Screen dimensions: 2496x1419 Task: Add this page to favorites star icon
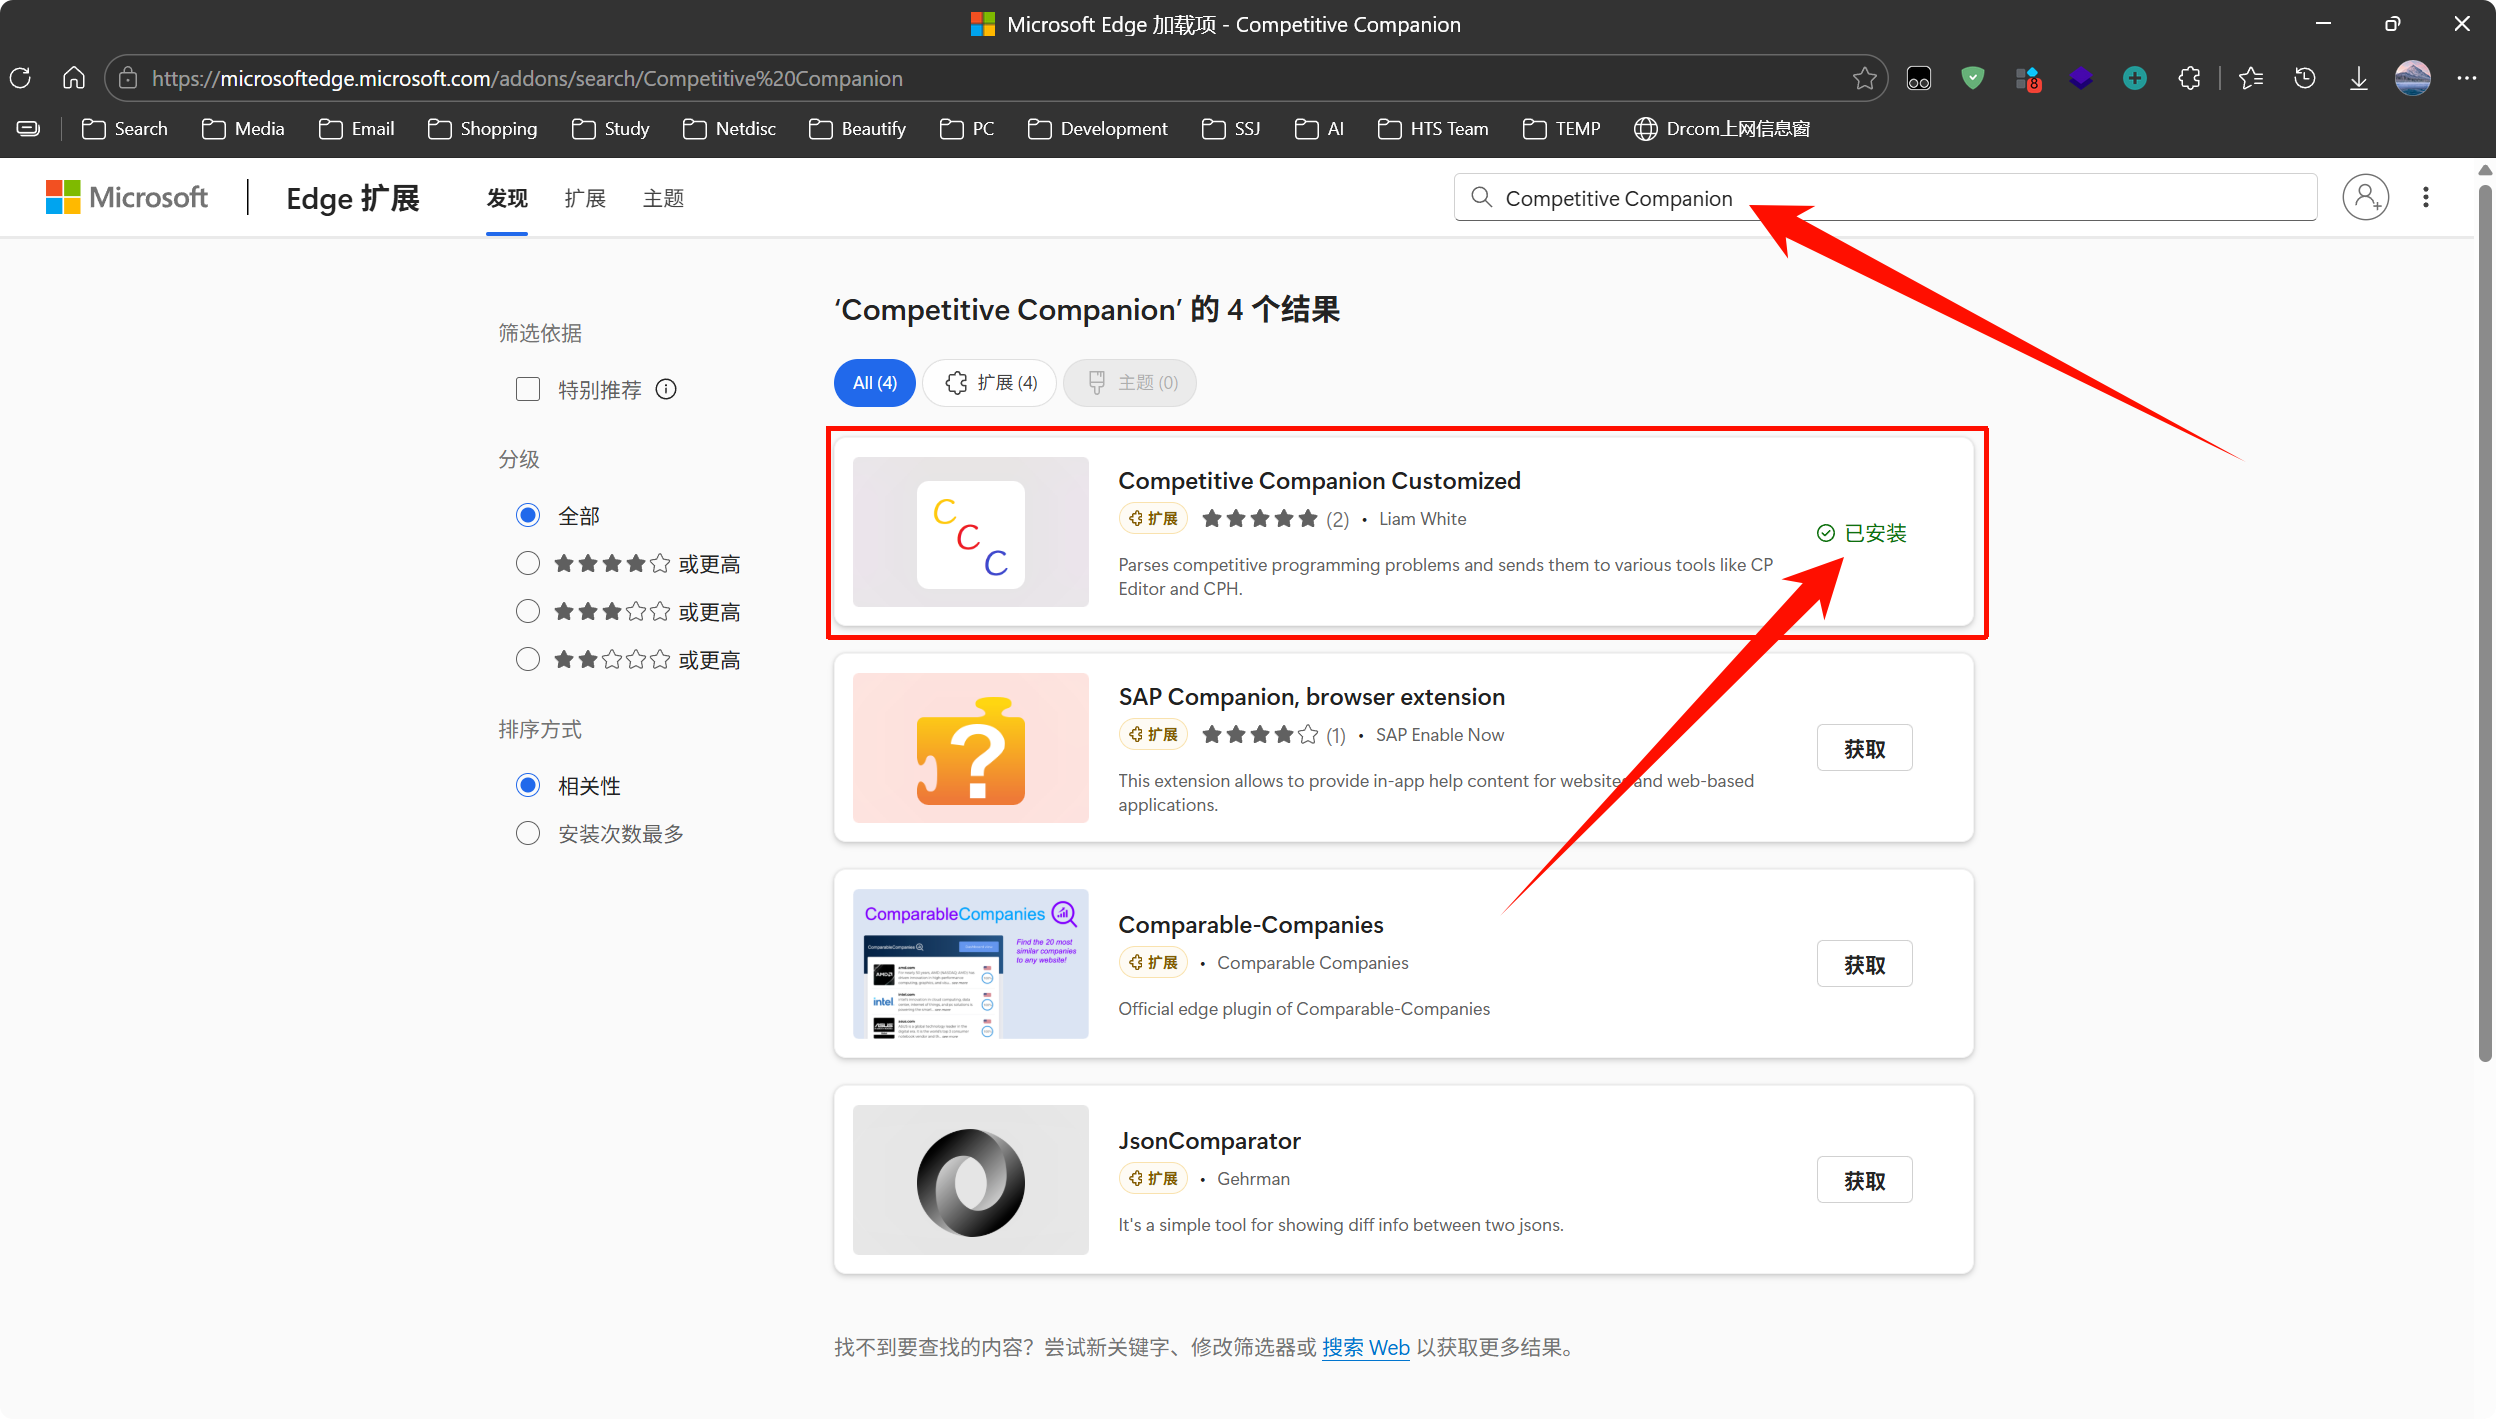(x=1864, y=78)
